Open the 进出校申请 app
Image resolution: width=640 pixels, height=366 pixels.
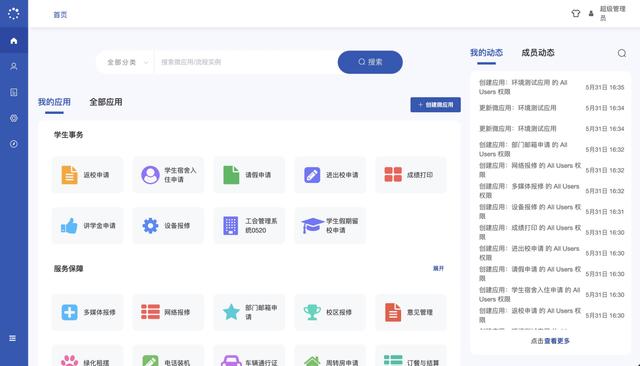click(330, 175)
